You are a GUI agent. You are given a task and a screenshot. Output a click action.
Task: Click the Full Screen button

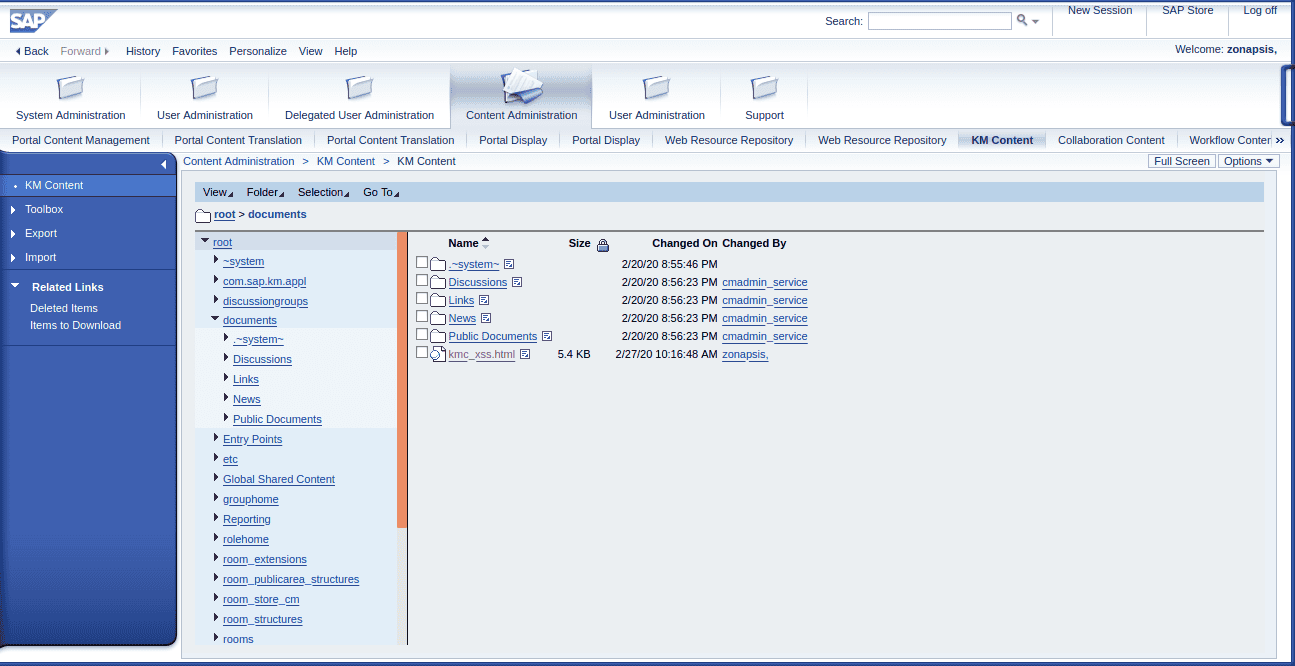click(1181, 161)
